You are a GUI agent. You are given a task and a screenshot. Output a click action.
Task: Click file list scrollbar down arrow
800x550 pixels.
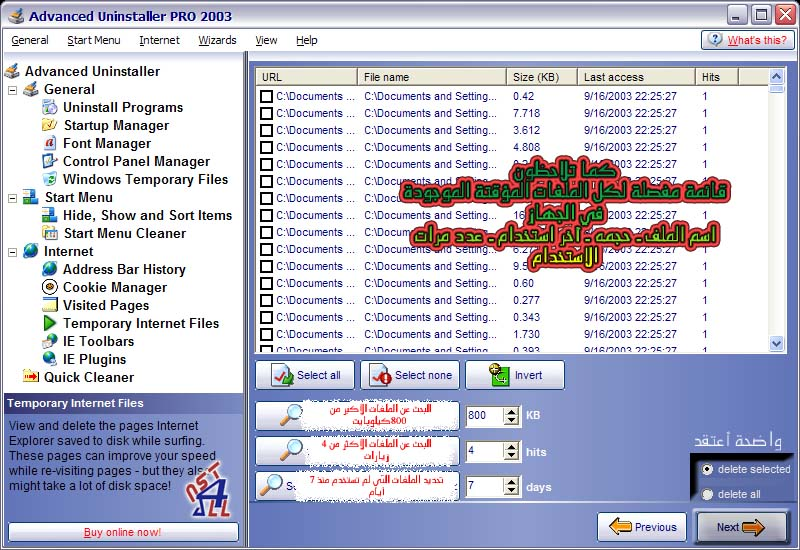pyautogui.click(x=777, y=343)
